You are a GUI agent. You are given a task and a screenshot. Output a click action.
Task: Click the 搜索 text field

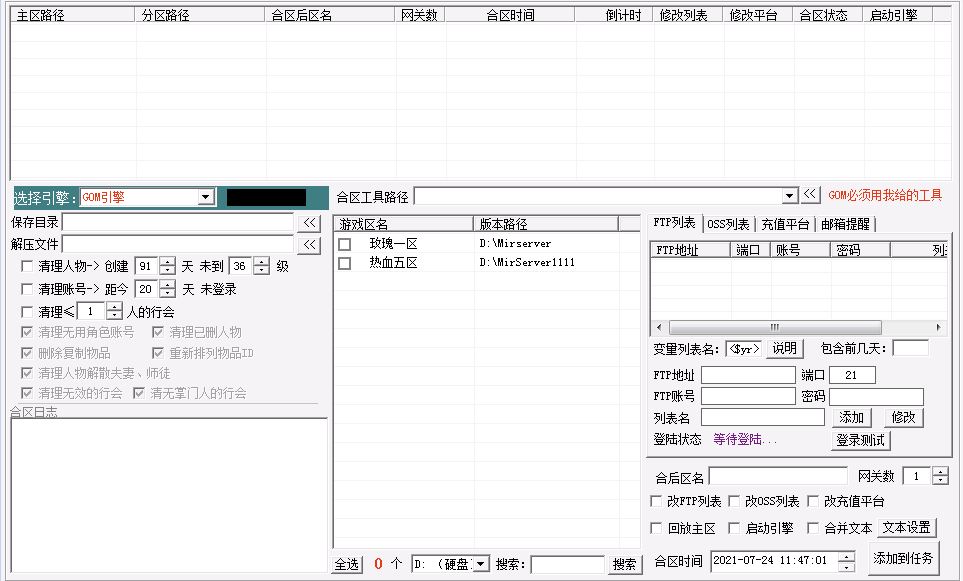[x=567, y=564]
